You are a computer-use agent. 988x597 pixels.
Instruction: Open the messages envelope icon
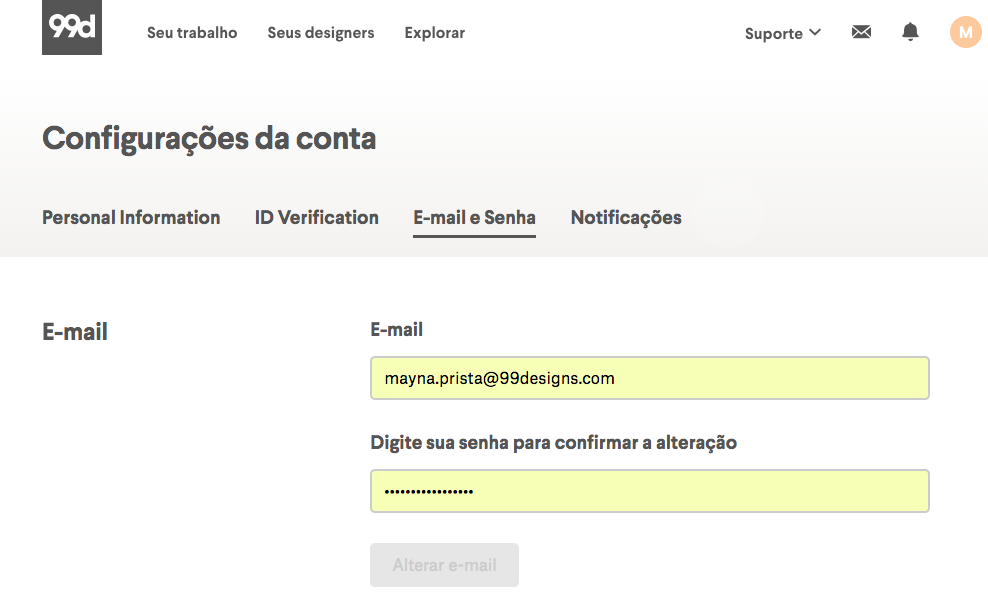[861, 33]
